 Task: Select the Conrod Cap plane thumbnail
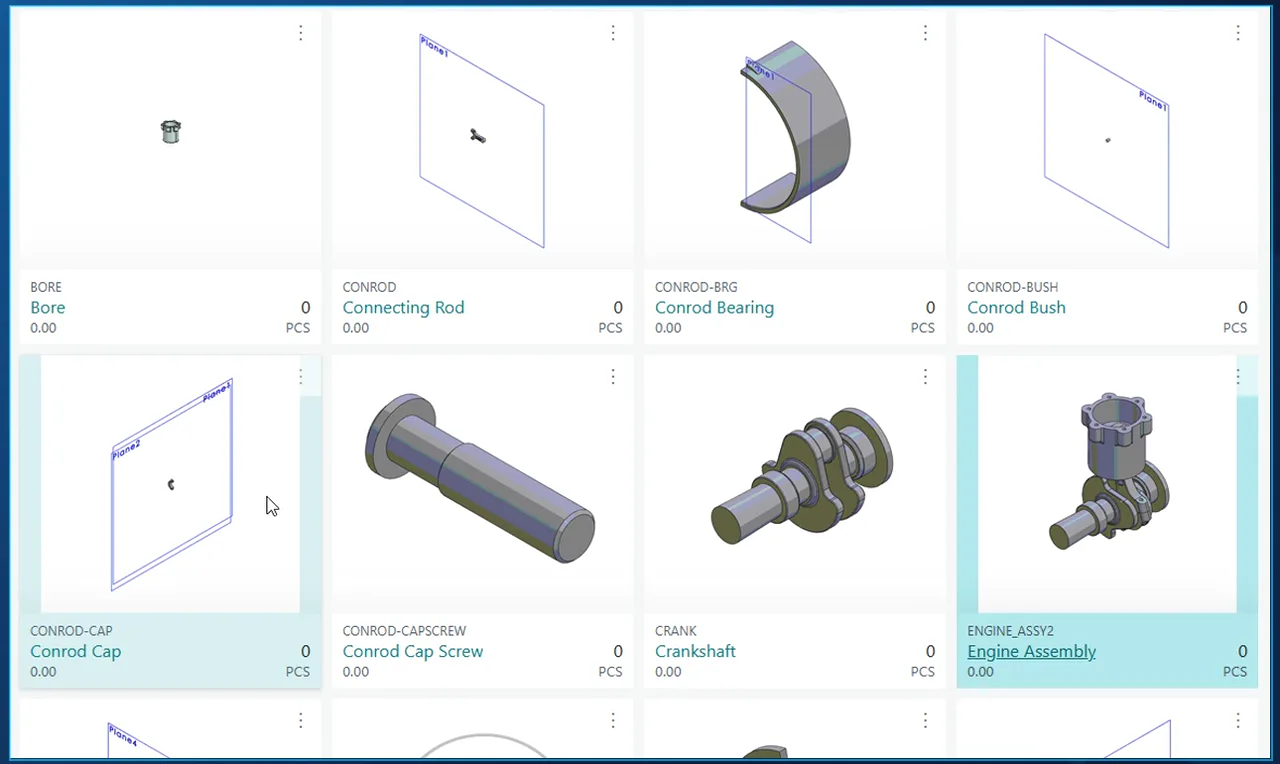(170, 484)
